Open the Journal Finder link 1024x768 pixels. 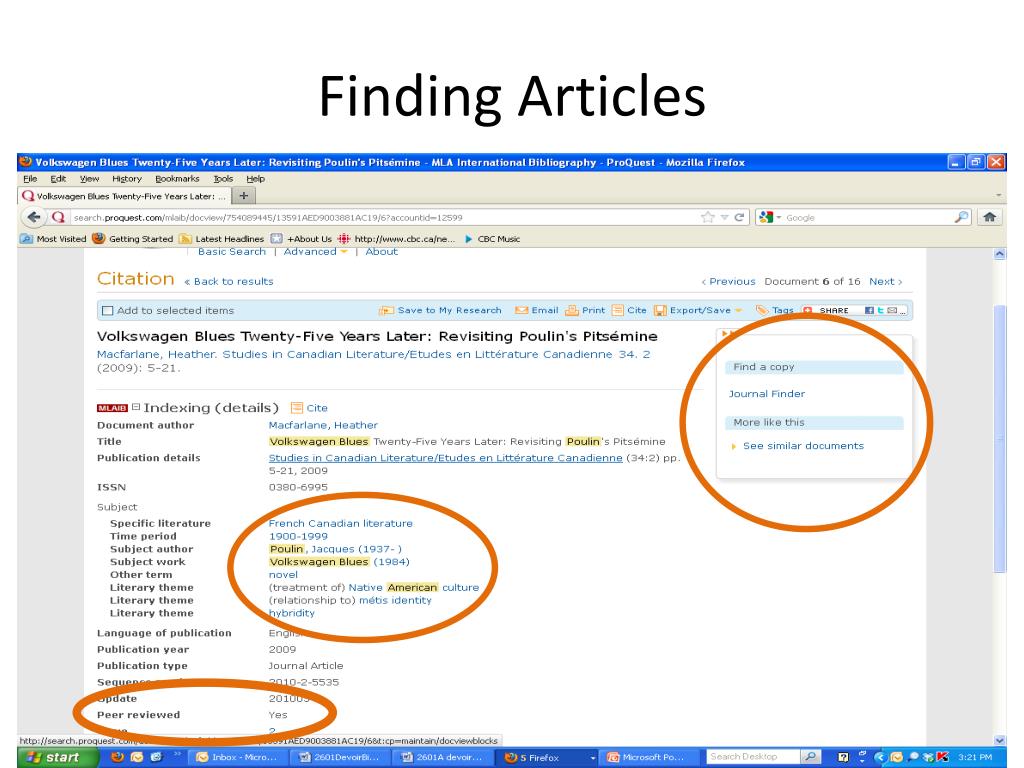(x=767, y=394)
